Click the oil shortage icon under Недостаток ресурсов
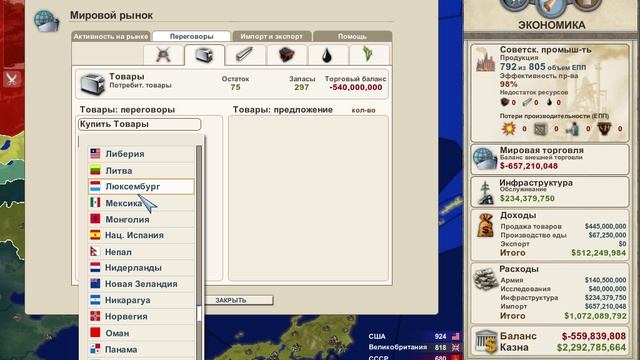Image resolution: width=640 pixels, height=360 pixels. pyautogui.click(x=549, y=102)
